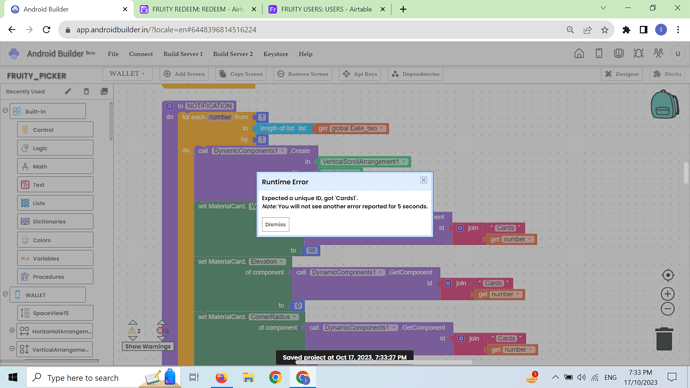Select the Dictionaries blocks category

pyautogui.click(x=55, y=221)
